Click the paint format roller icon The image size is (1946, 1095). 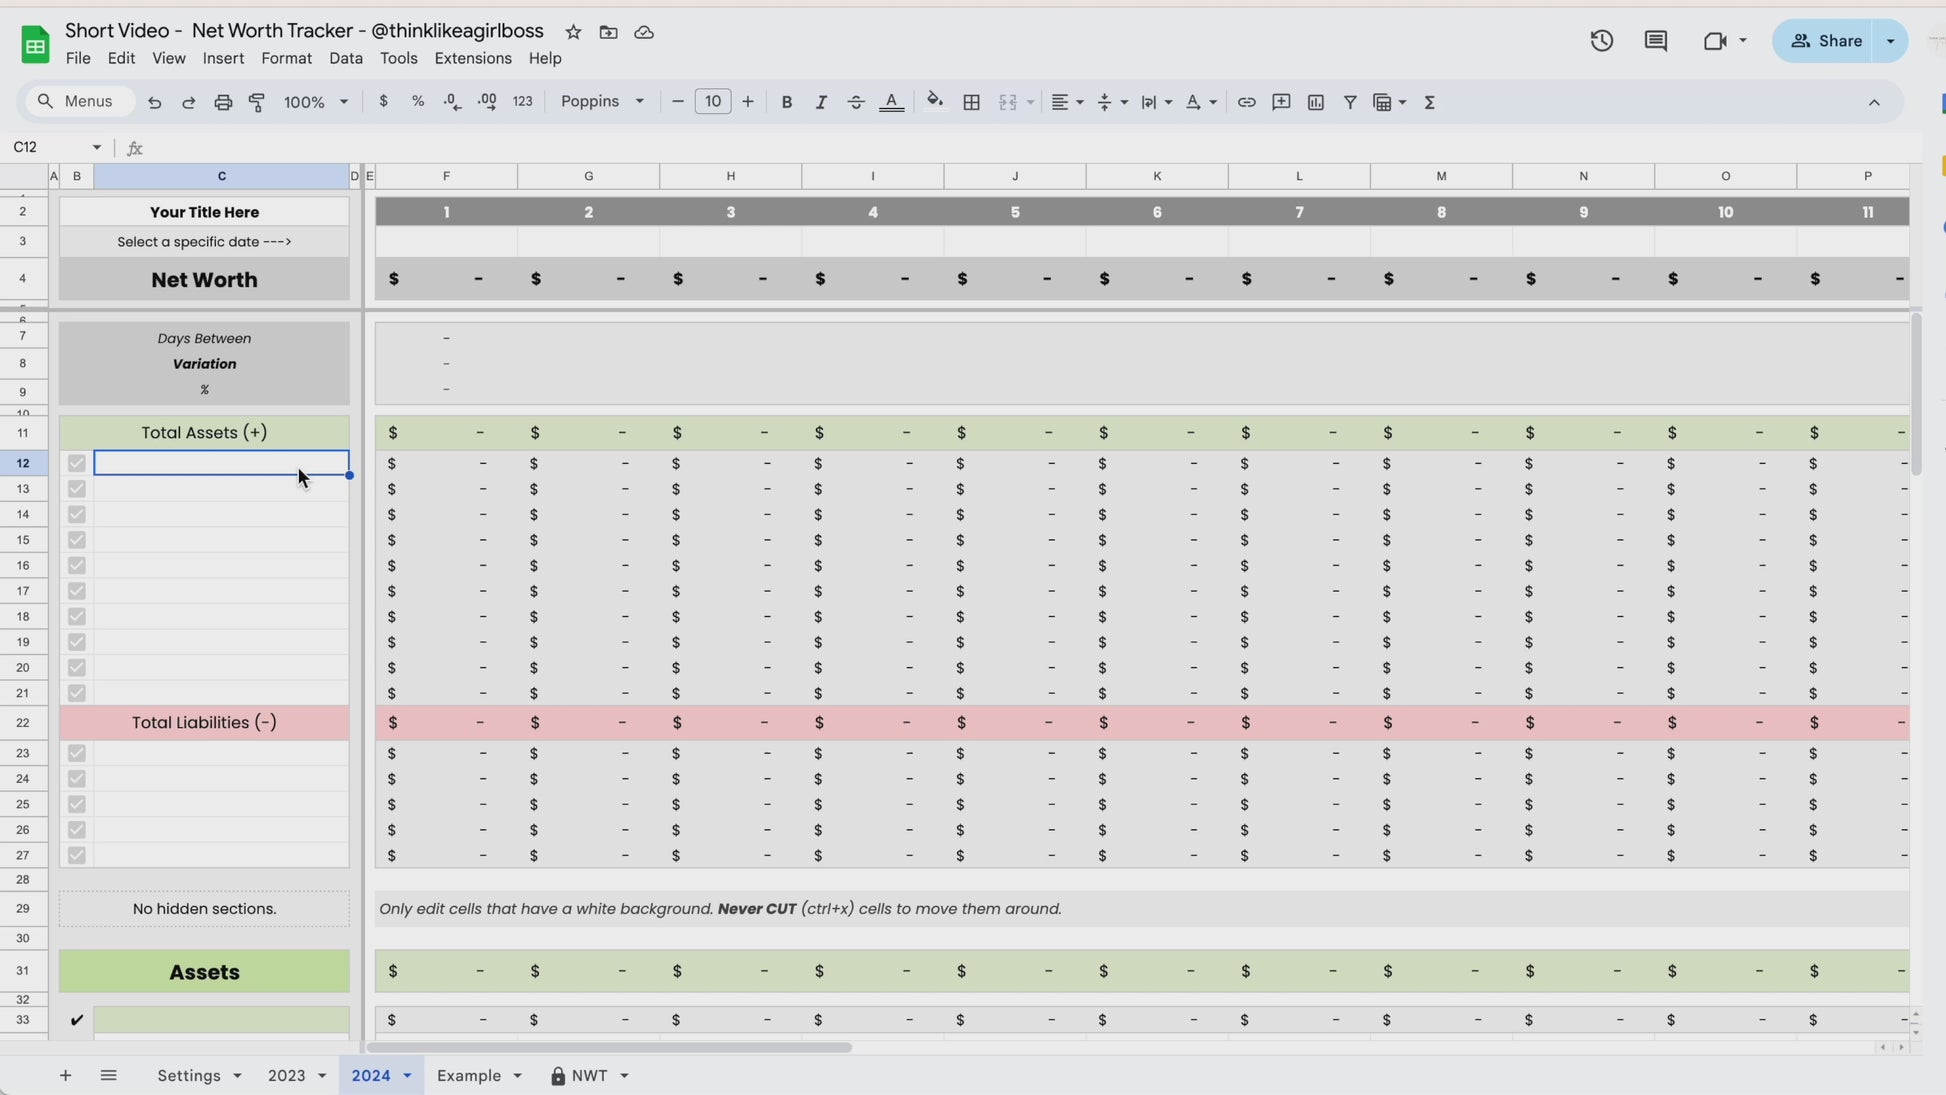click(x=257, y=102)
